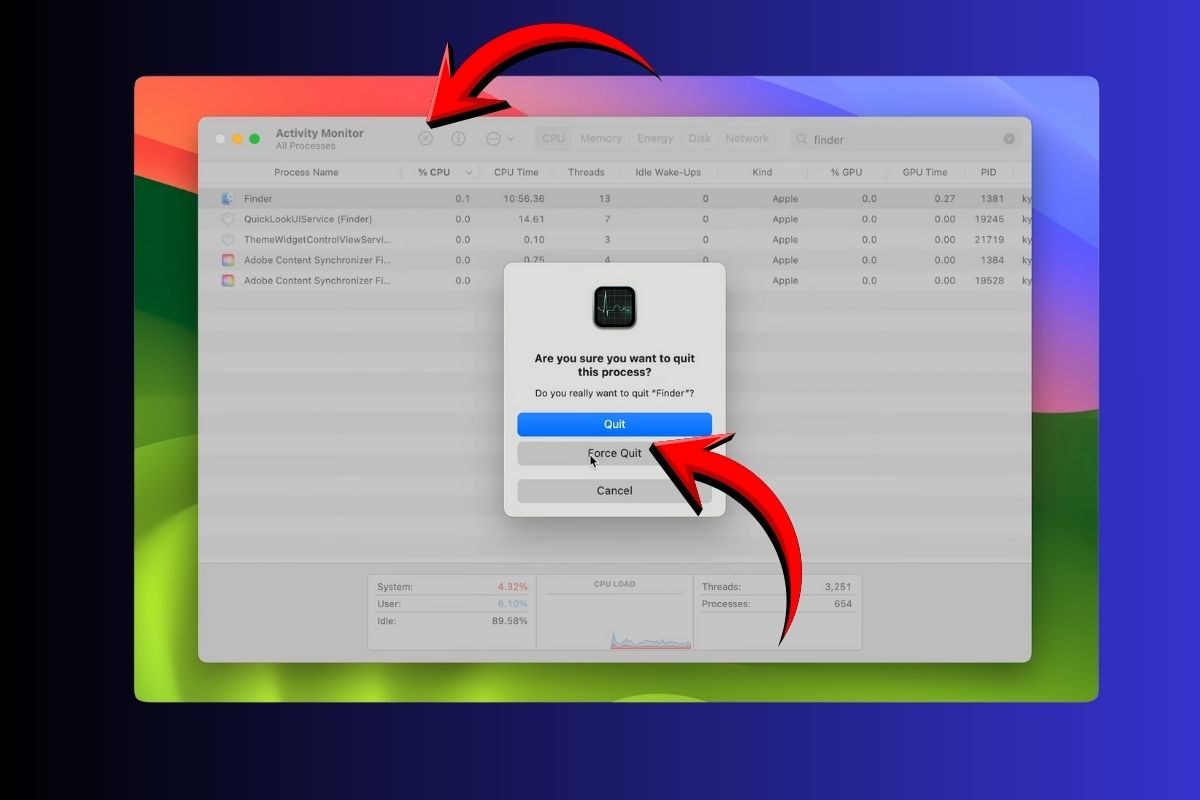This screenshot has width=1200, height=800.
Task: Select the QuickLookUIService (Finder) row
Action: click(615, 219)
